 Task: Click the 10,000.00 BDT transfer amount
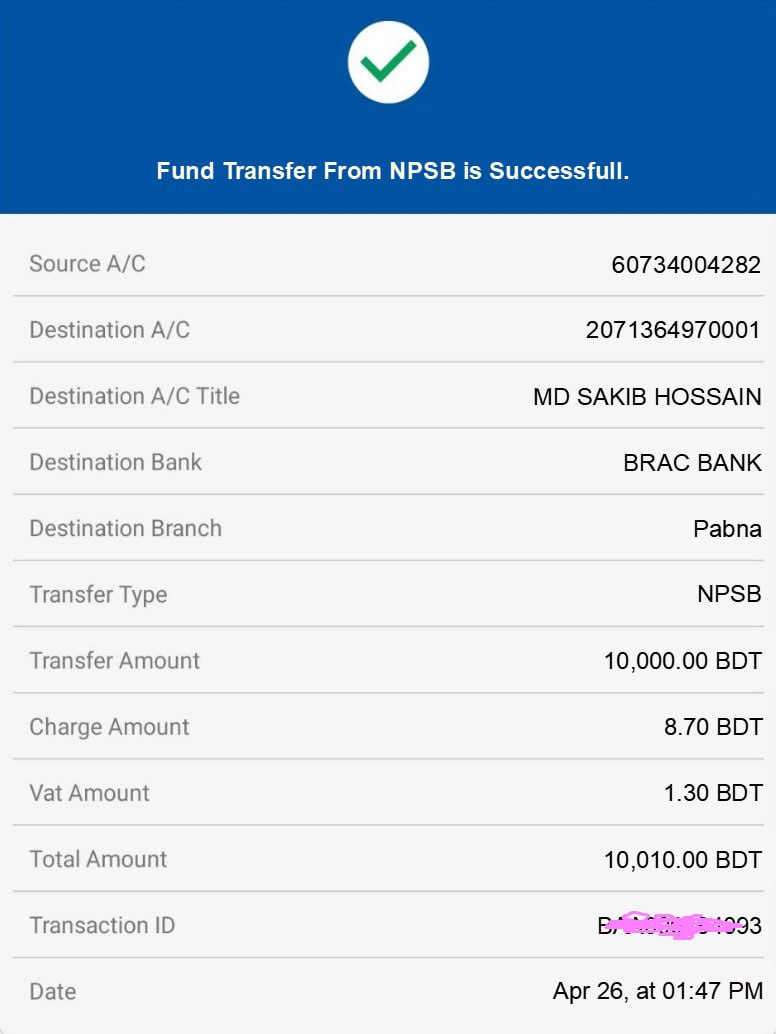point(682,661)
